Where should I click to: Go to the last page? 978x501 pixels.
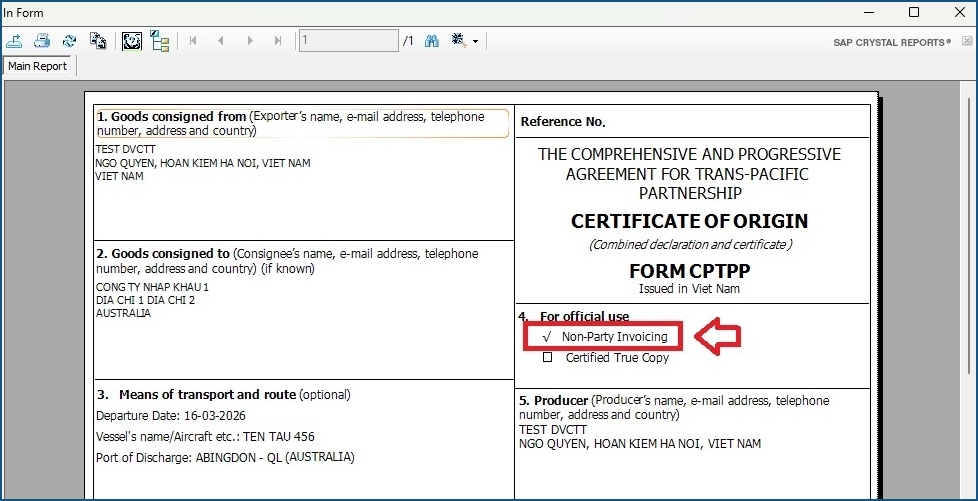click(278, 41)
